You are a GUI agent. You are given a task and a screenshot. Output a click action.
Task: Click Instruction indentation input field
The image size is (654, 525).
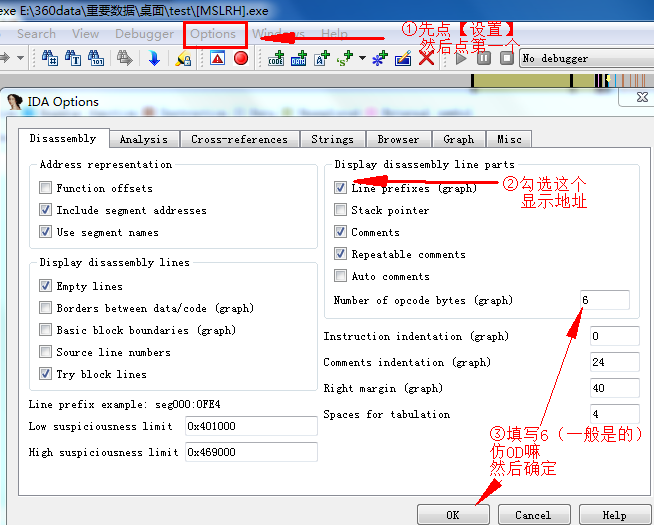pyautogui.click(x=615, y=336)
